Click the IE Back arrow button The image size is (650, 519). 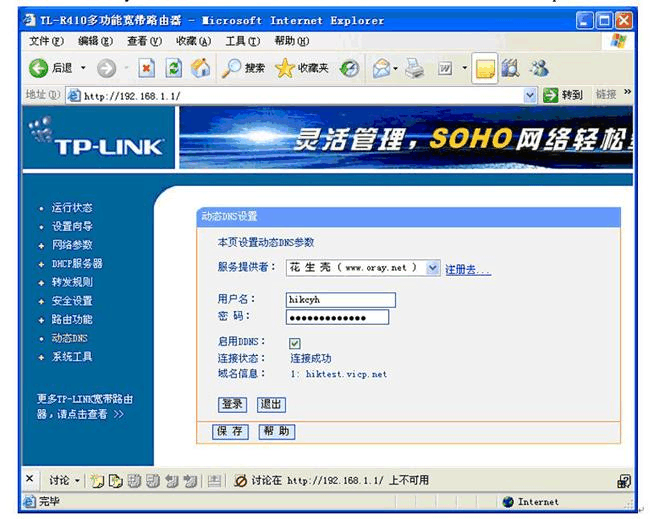(x=39, y=68)
